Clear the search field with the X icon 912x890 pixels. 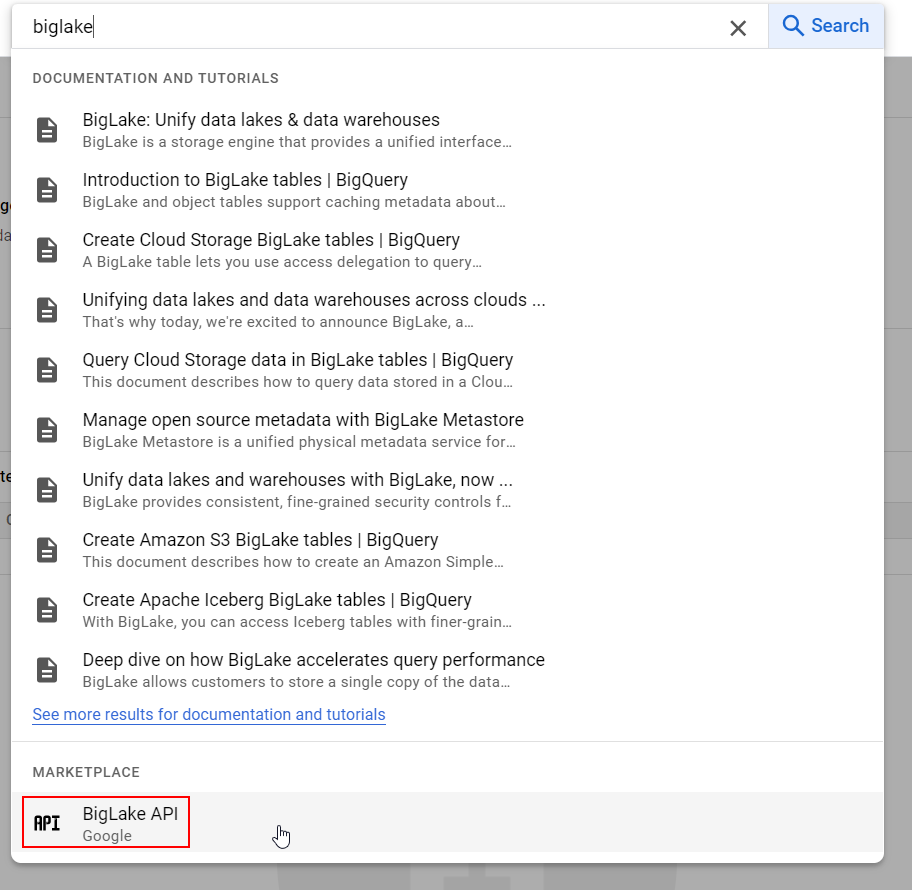click(x=738, y=28)
